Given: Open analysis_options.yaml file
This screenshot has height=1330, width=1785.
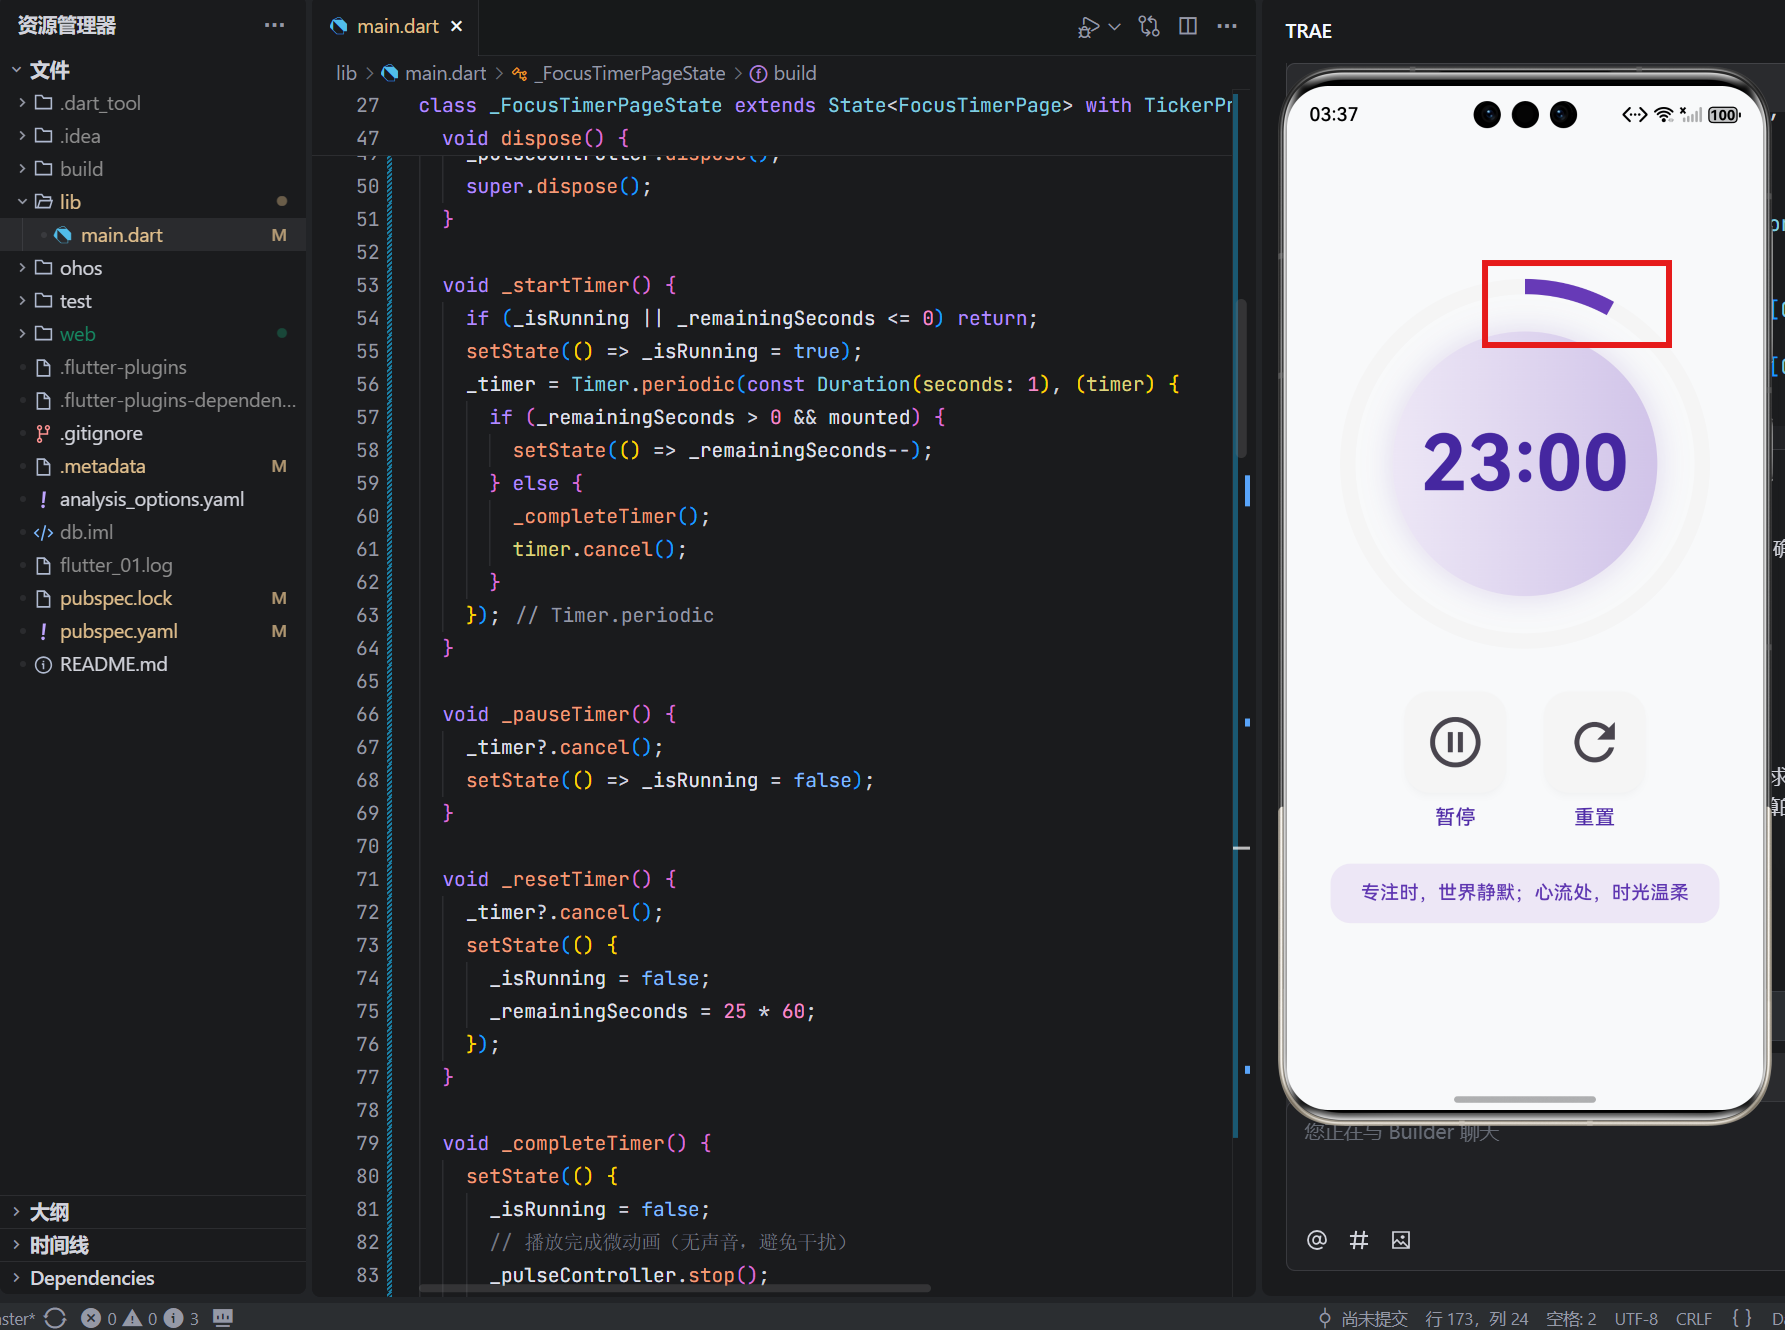Looking at the screenshot, I should (x=151, y=499).
